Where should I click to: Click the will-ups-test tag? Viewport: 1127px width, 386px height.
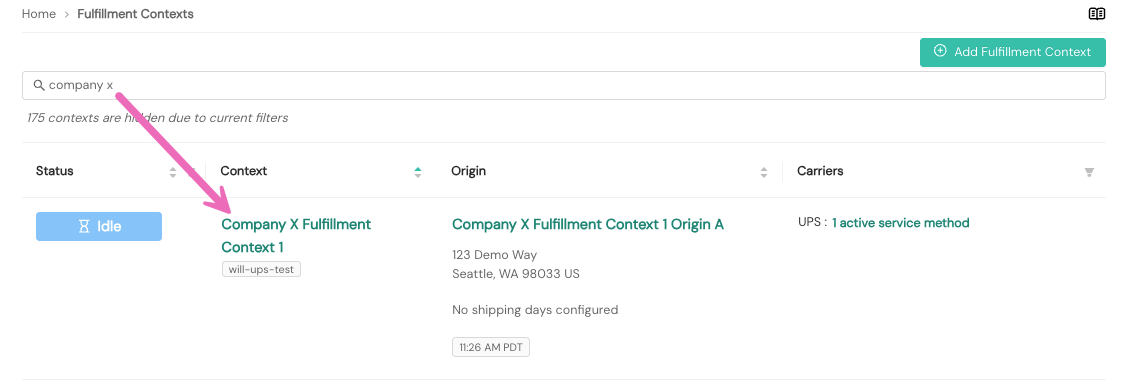262,270
